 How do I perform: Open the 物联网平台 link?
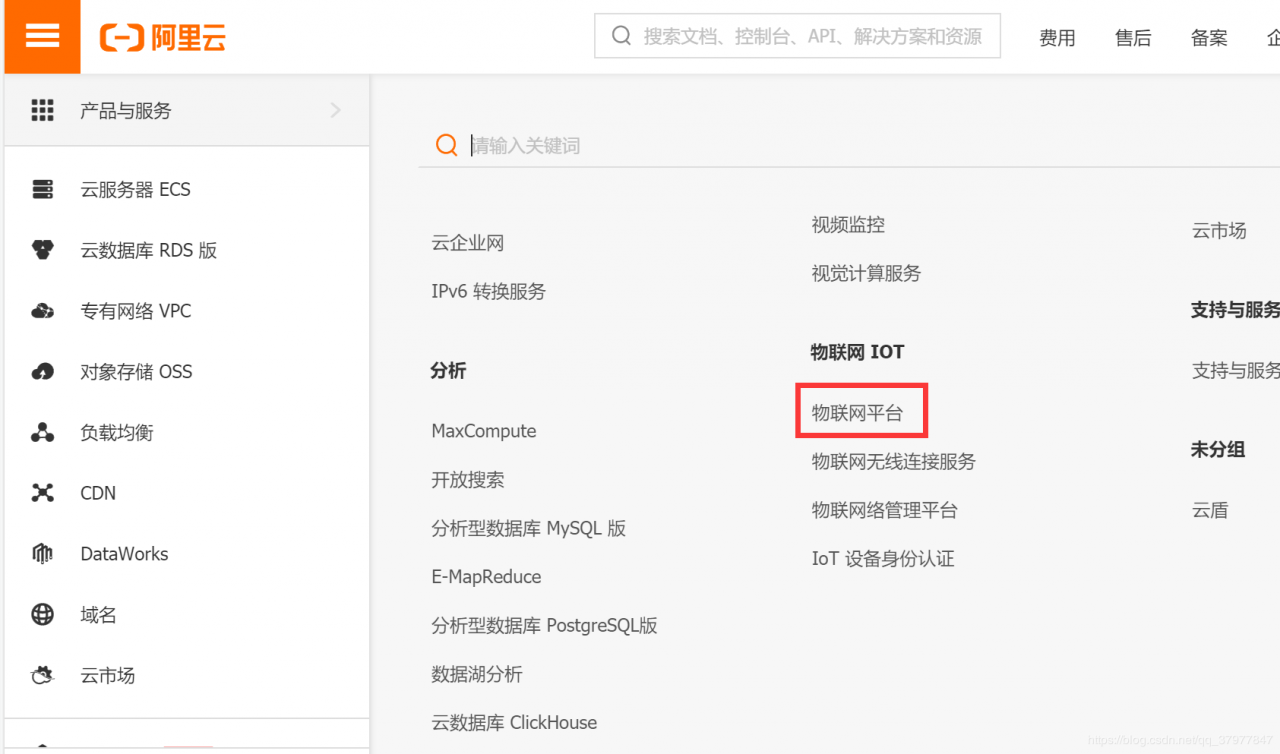857,412
